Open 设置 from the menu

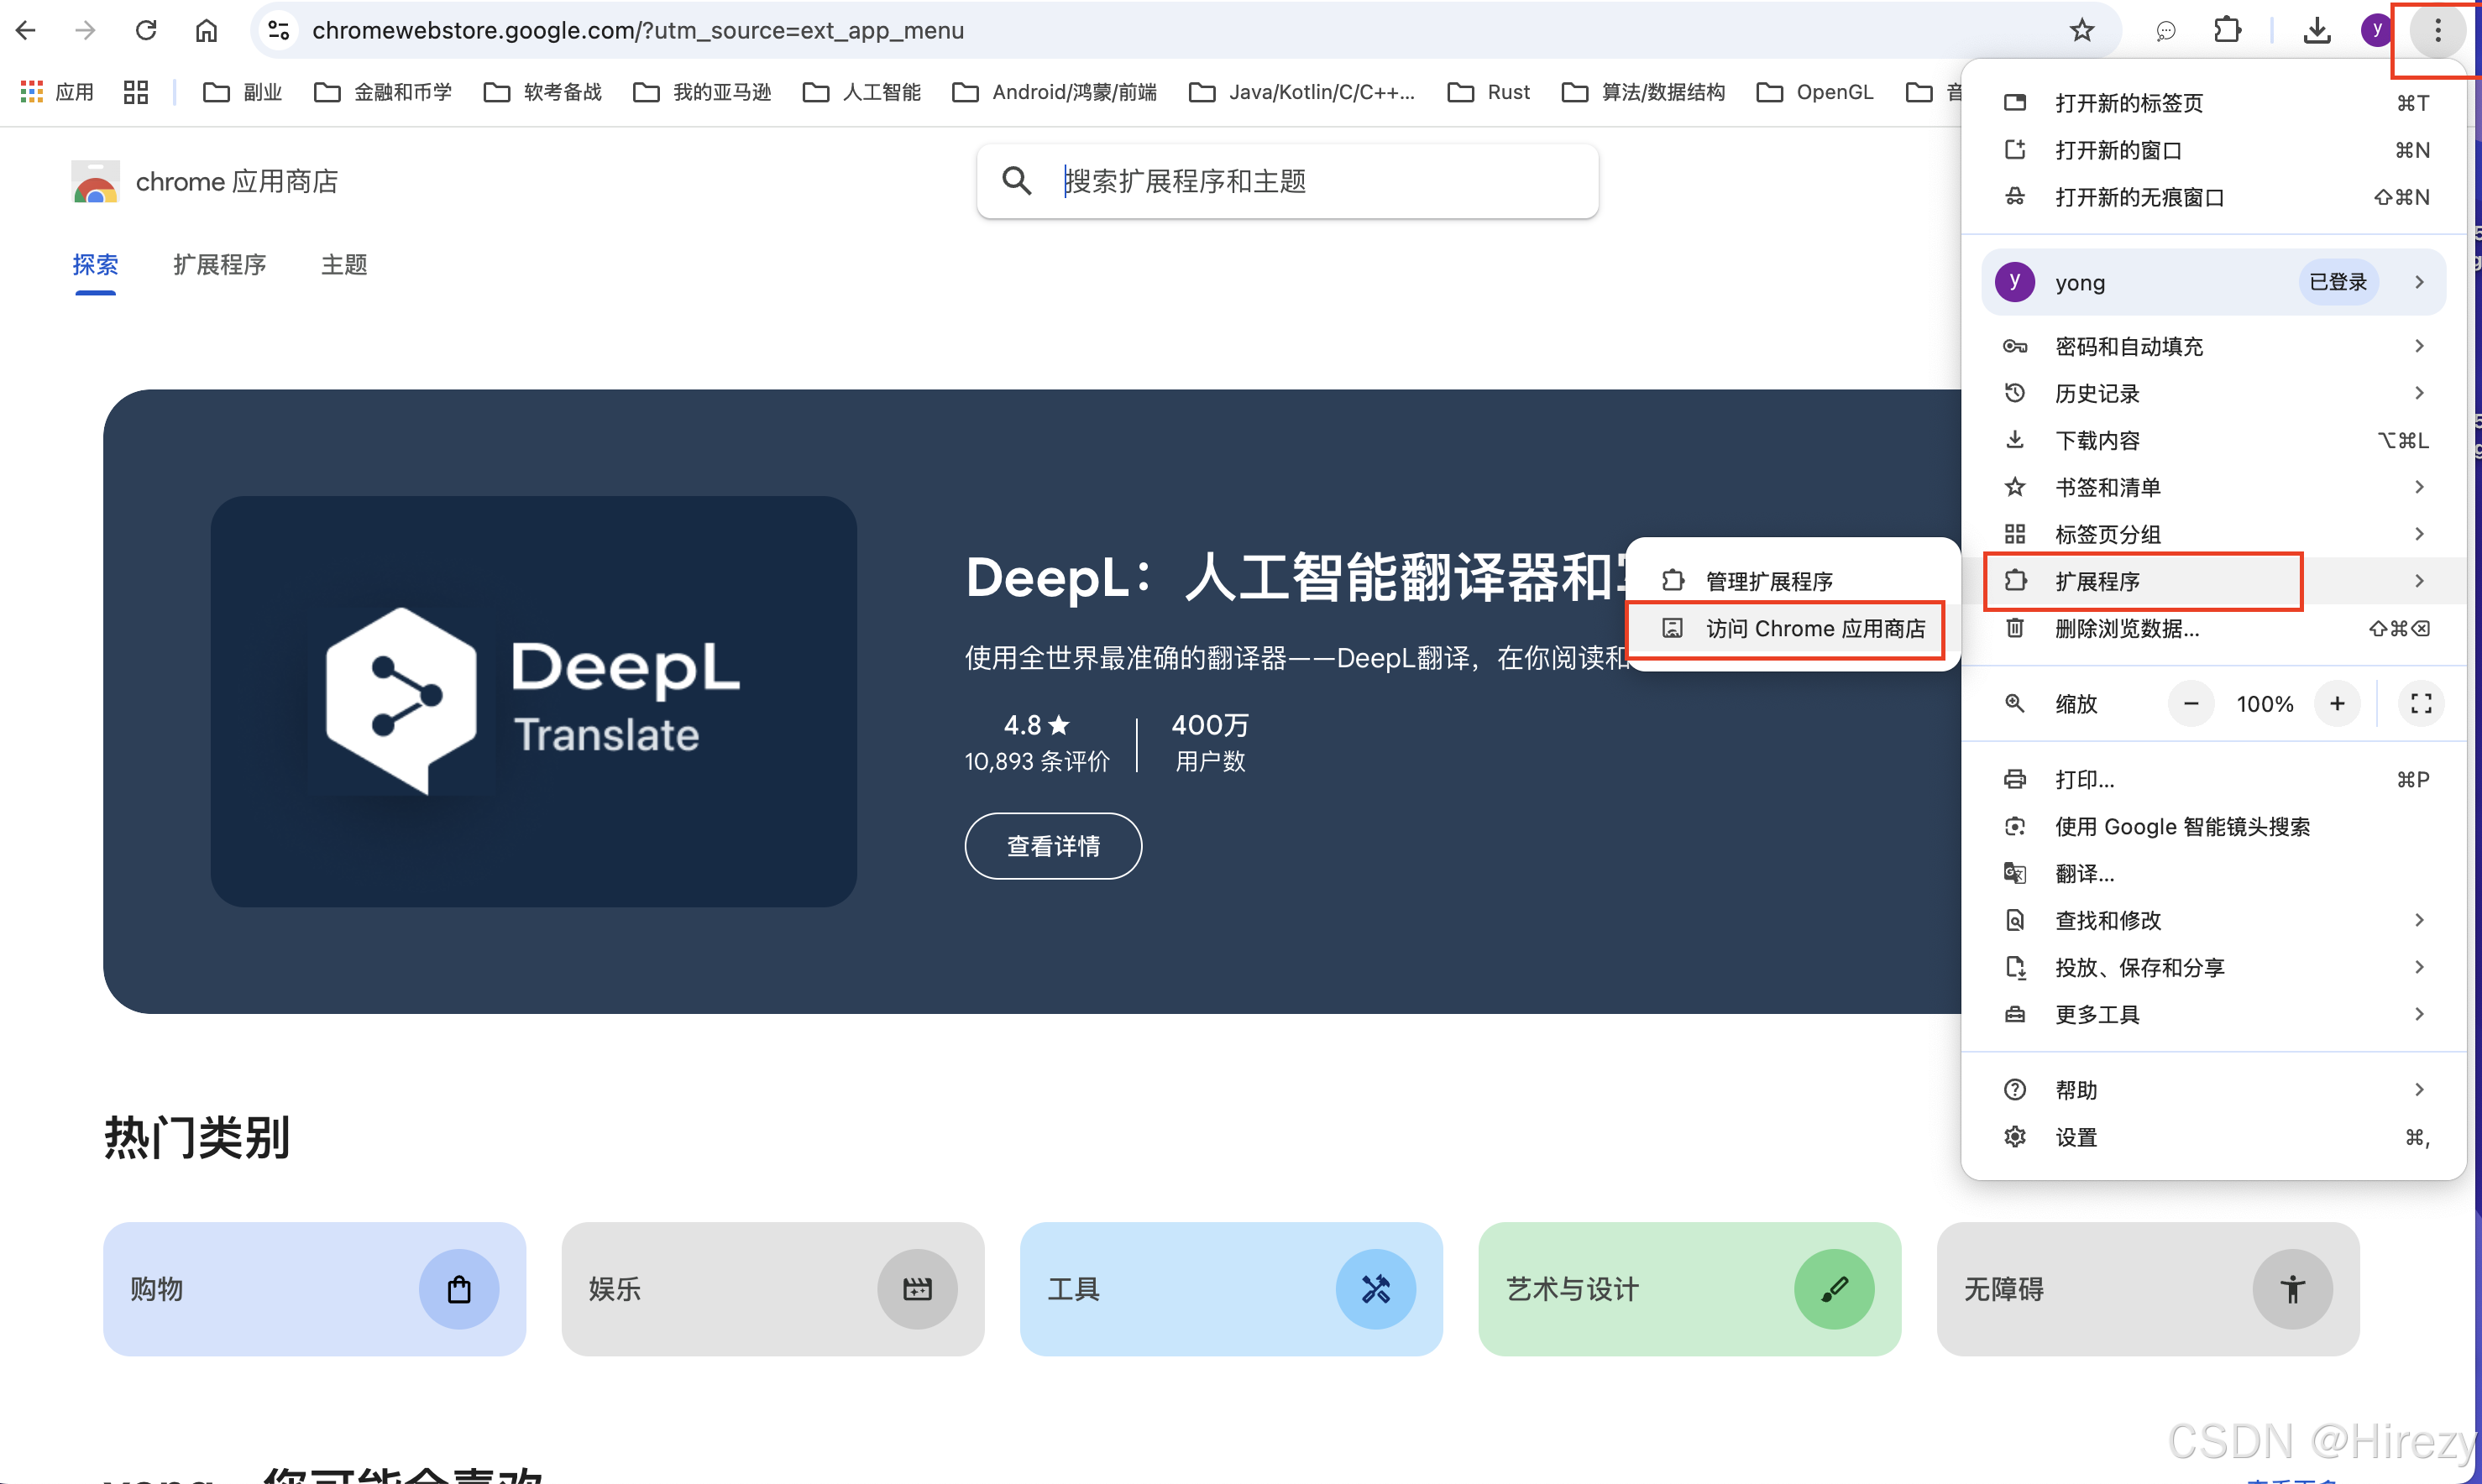[x=2213, y=1137]
